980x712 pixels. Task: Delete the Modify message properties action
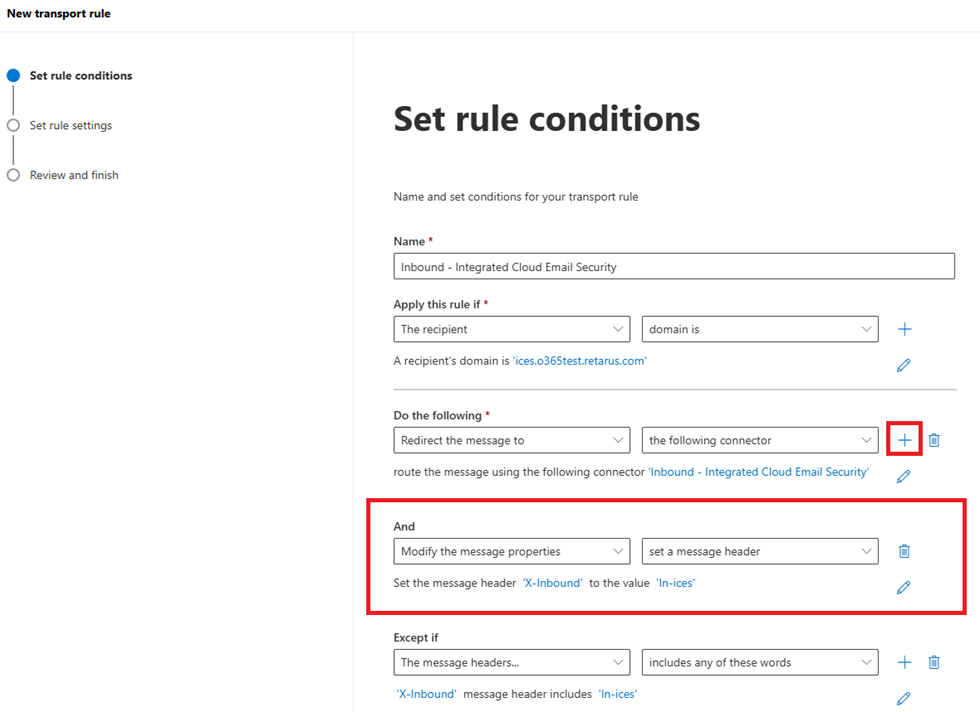(x=904, y=551)
